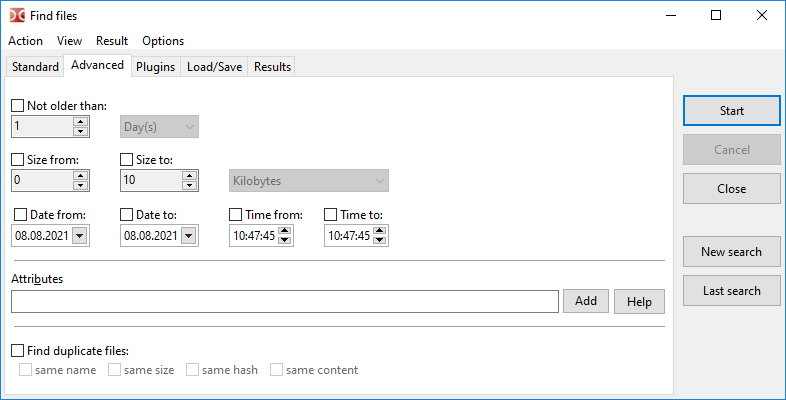Increase the Not older than spinner value
This screenshot has height=400, width=786.
click(x=80, y=121)
